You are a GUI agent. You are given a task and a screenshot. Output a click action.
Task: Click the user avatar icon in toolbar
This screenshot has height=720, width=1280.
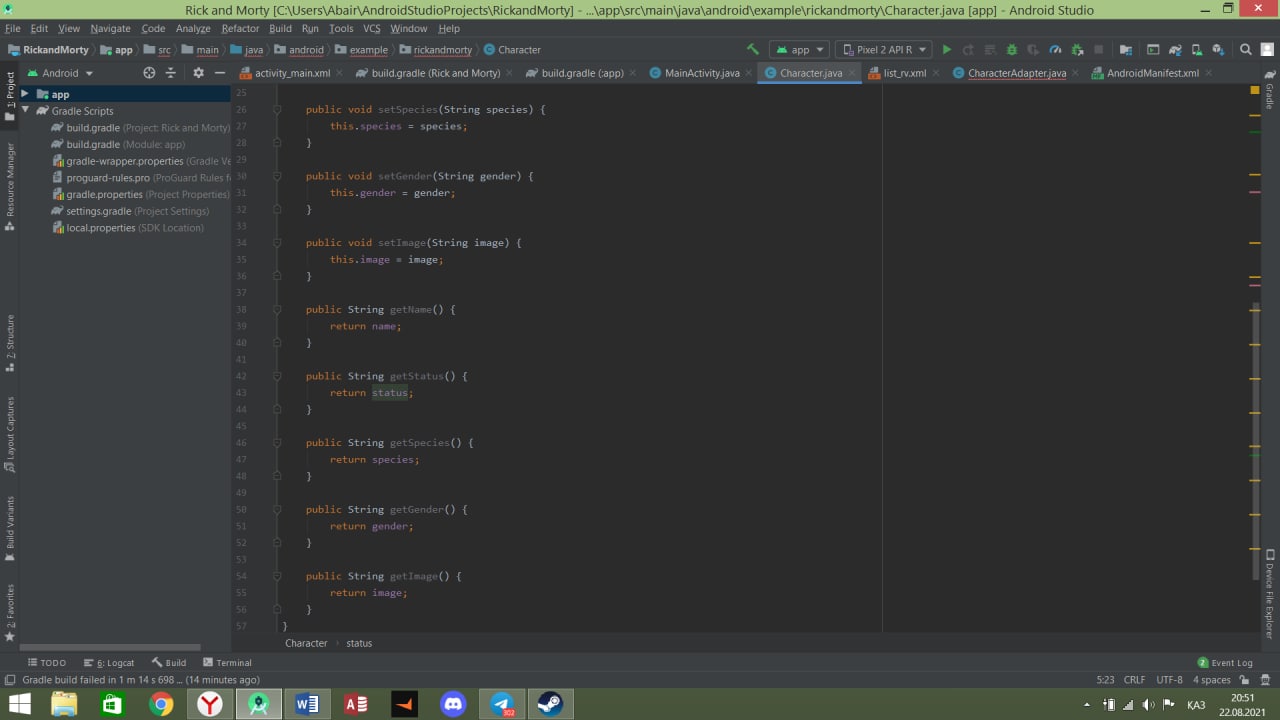pyautogui.click(x=1265, y=49)
